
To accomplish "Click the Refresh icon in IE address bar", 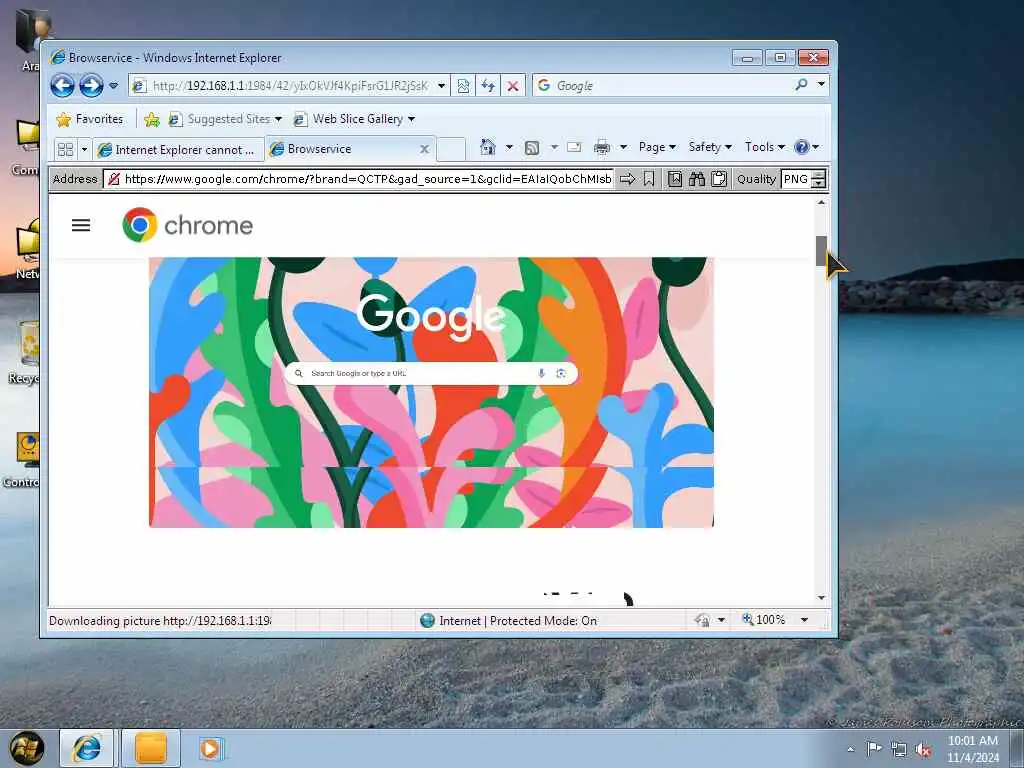I will pos(488,86).
